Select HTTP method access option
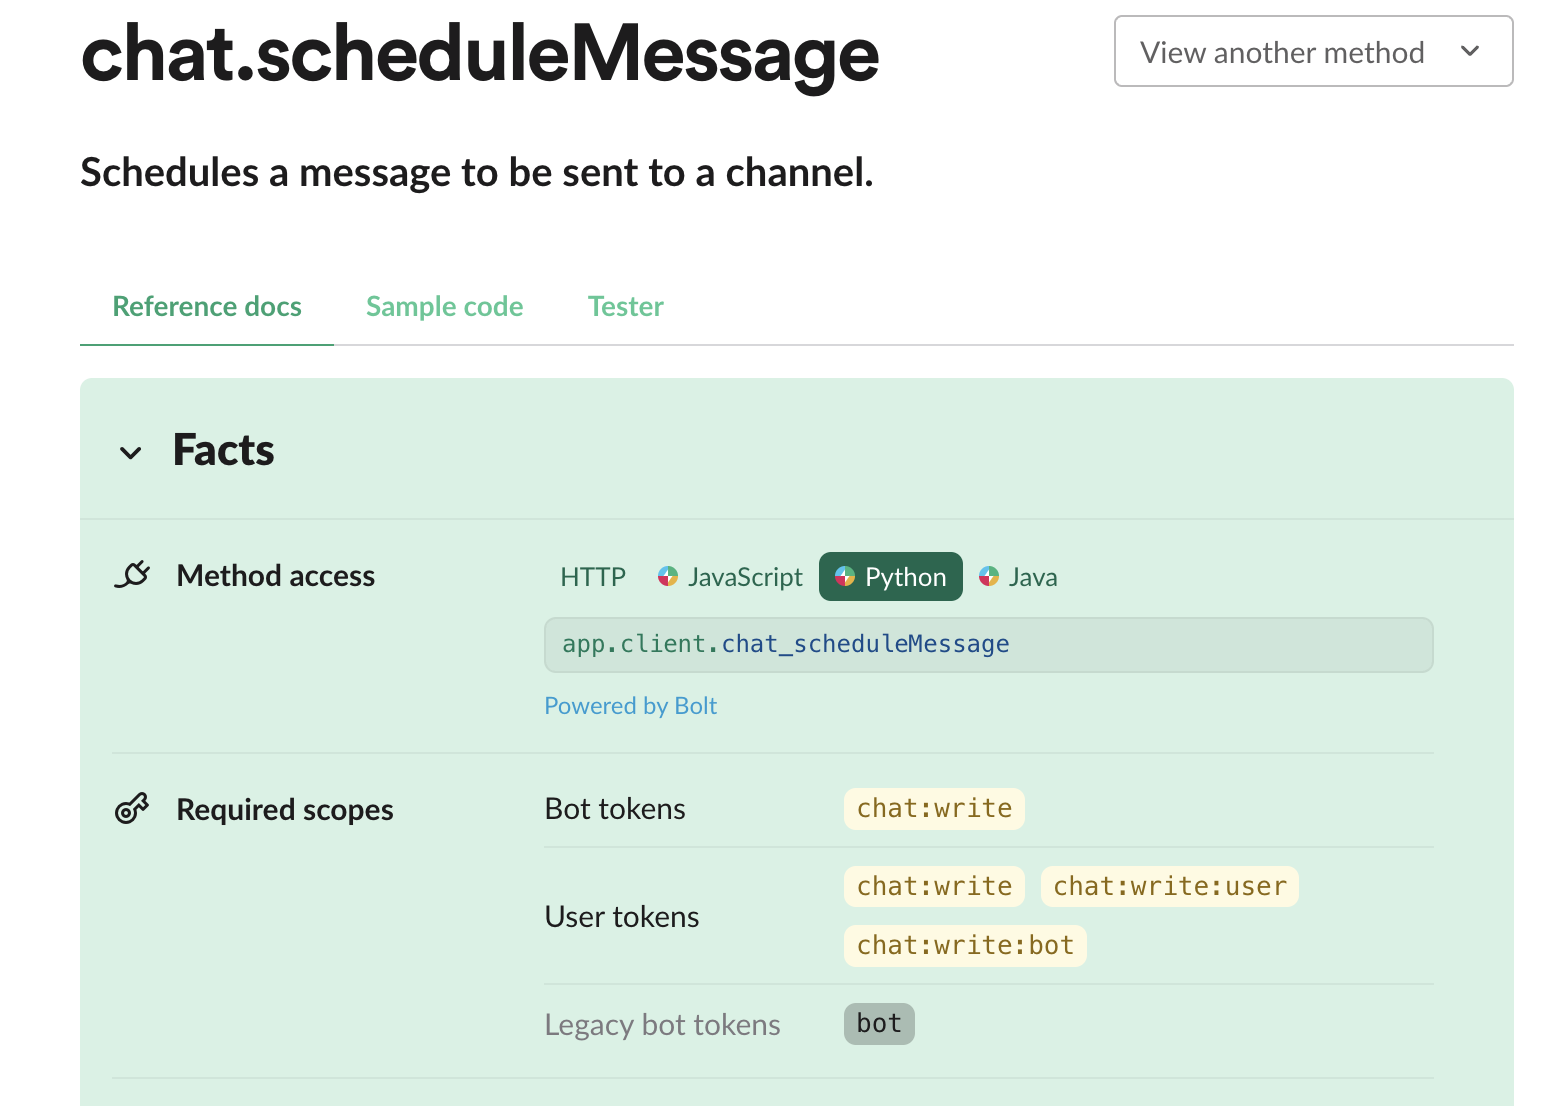This screenshot has height=1106, width=1542. click(593, 577)
